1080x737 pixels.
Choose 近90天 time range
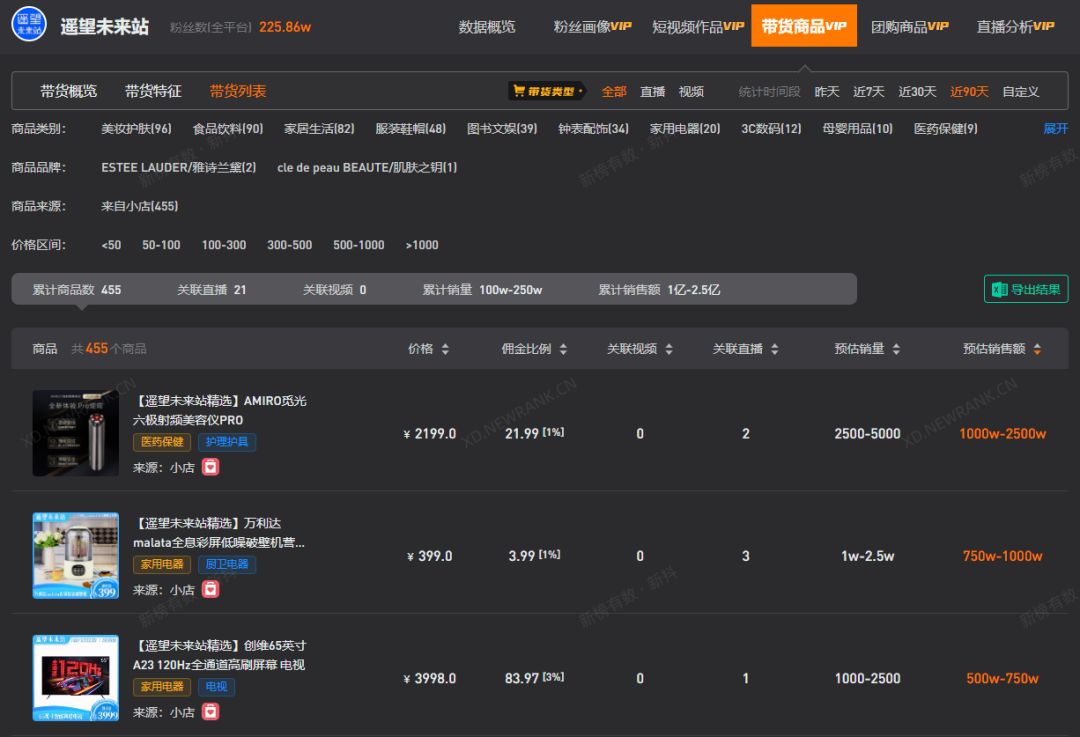click(969, 92)
